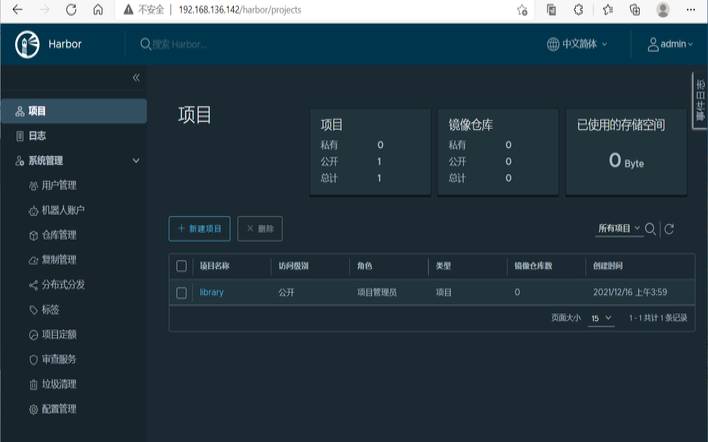Tick the checkbox for library row
This screenshot has width=708, height=442.
pos(182,293)
